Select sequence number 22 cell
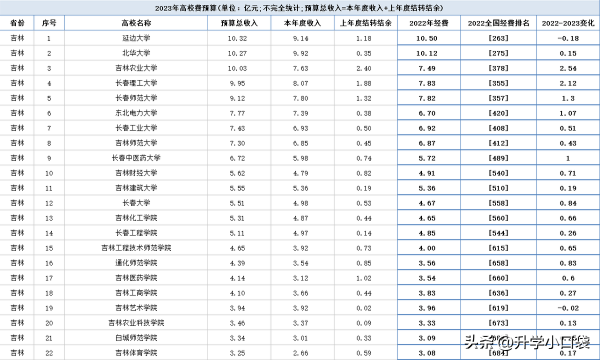The height and width of the screenshot is (360, 600). [49, 353]
